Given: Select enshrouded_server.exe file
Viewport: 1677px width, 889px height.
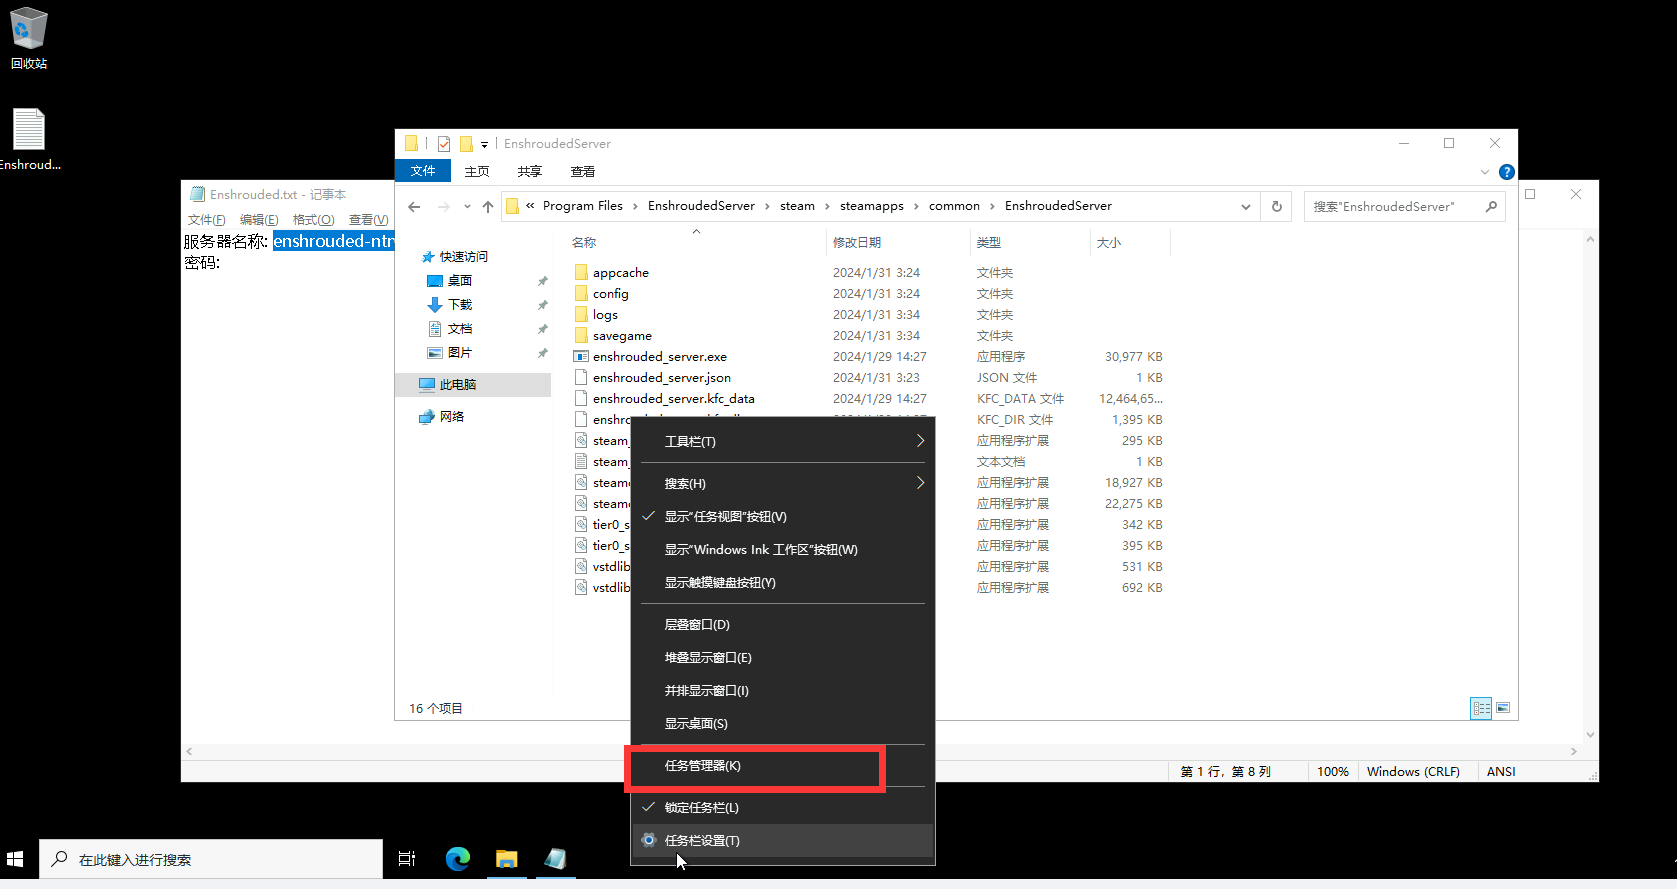Looking at the screenshot, I should click(x=659, y=357).
